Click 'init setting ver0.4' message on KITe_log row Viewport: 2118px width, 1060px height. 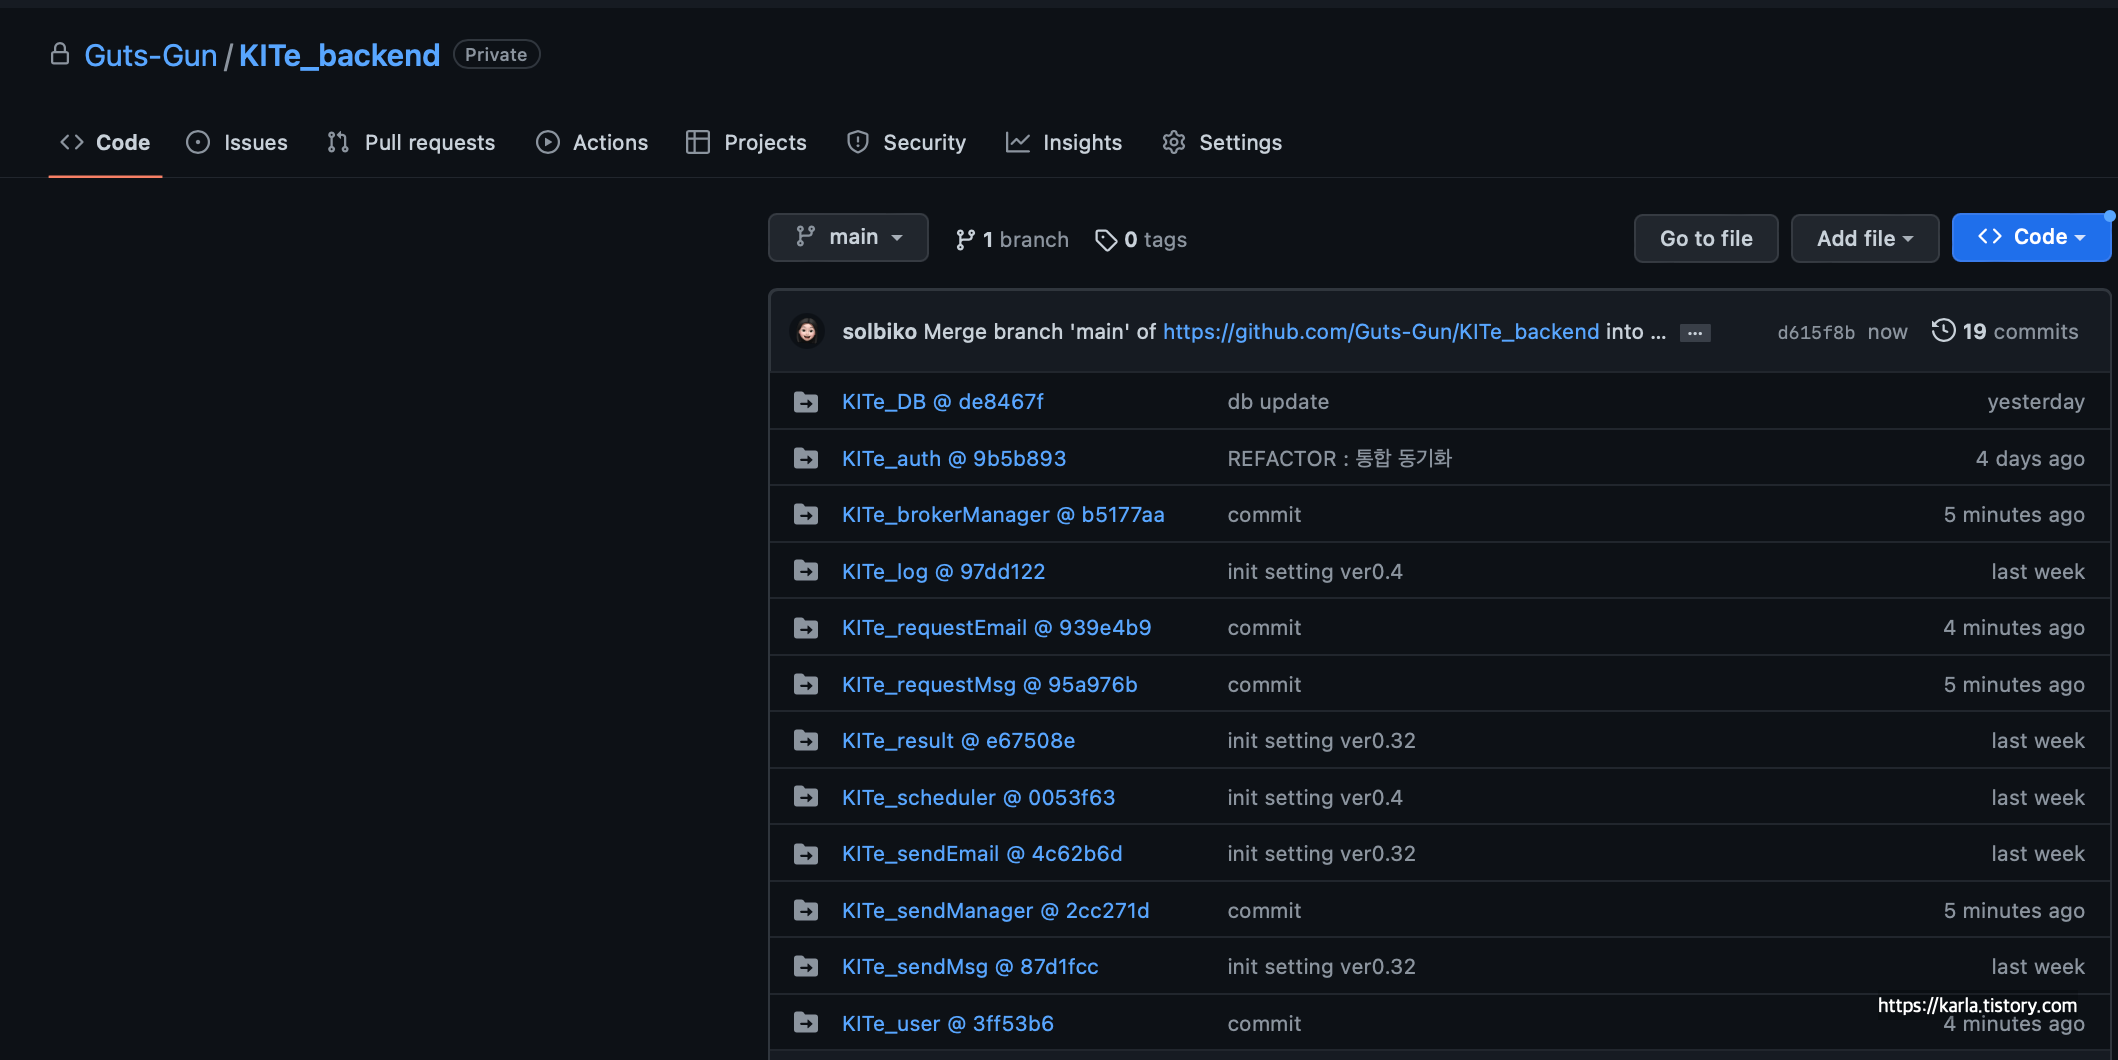[x=1315, y=571]
